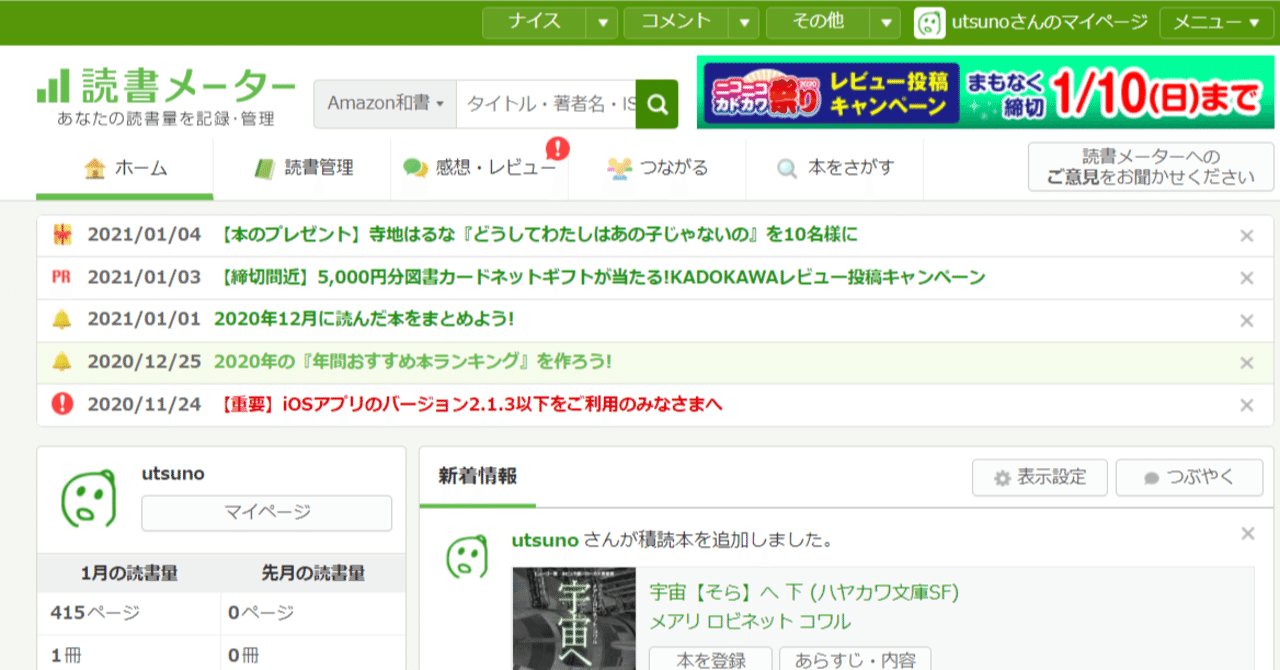Open the Amazon和書 search category selector
Viewport: 1280px width, 670px height.
coord(385,104)
